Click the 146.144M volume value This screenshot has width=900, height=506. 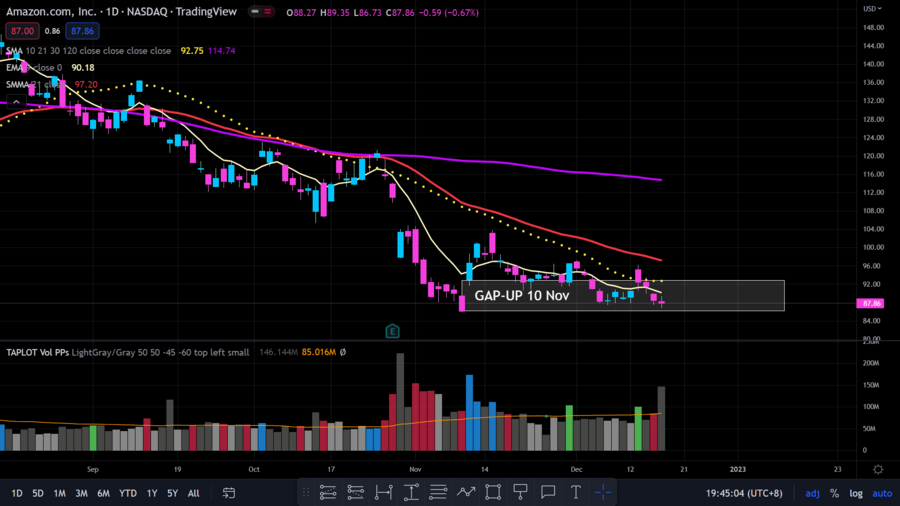tap(278, 352)
